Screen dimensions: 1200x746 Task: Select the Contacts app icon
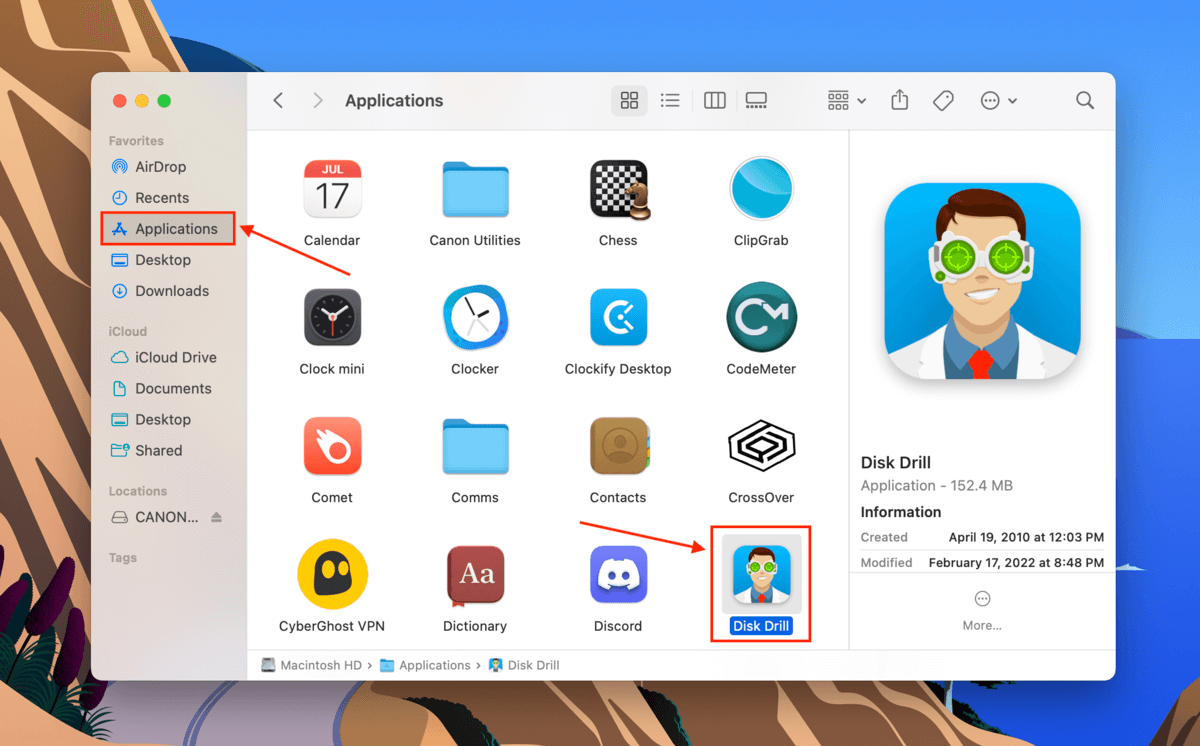point(620,446)
